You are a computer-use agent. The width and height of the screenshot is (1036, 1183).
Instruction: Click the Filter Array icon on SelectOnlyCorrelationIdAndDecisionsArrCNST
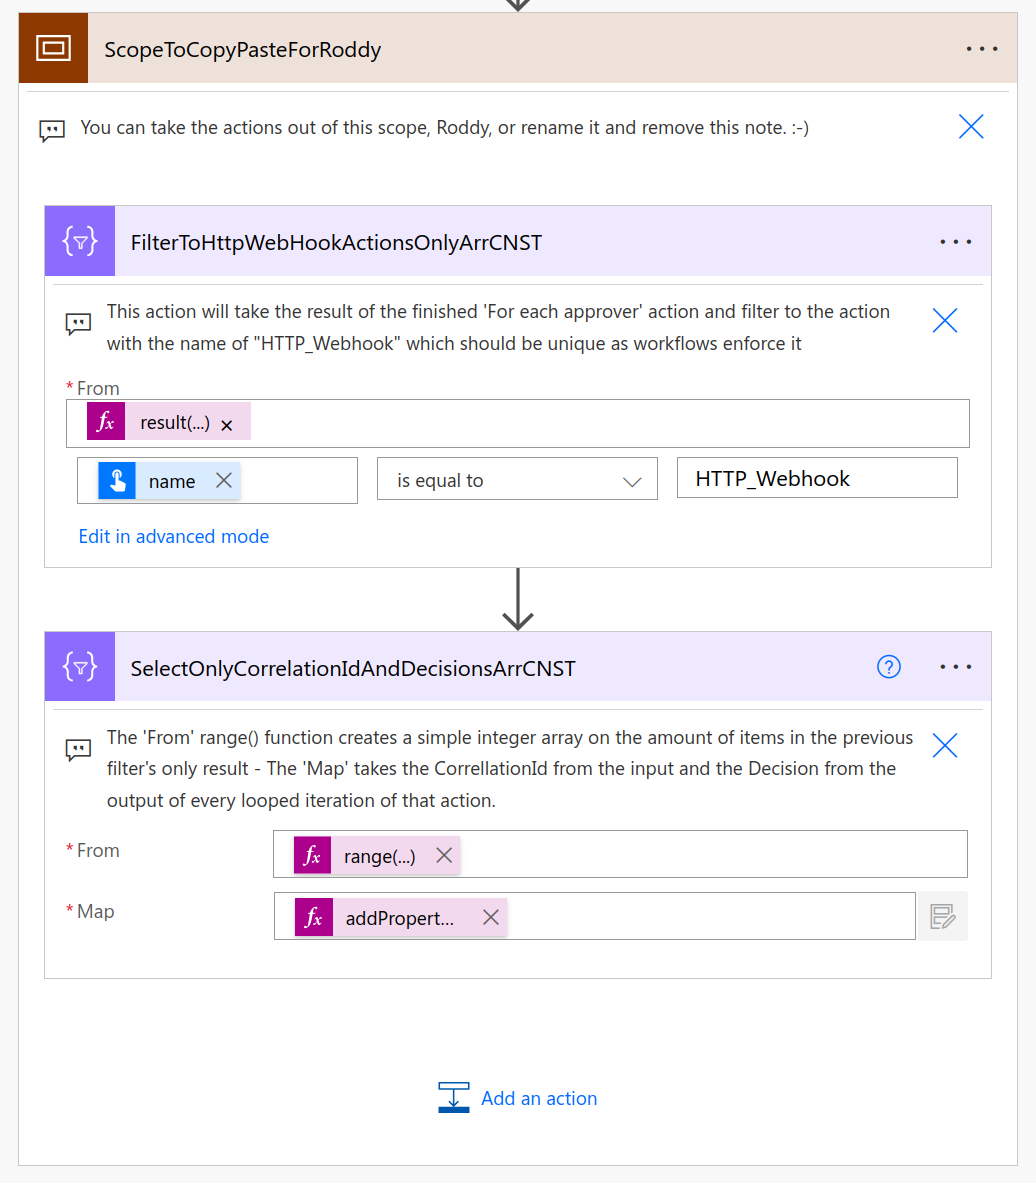79,666
